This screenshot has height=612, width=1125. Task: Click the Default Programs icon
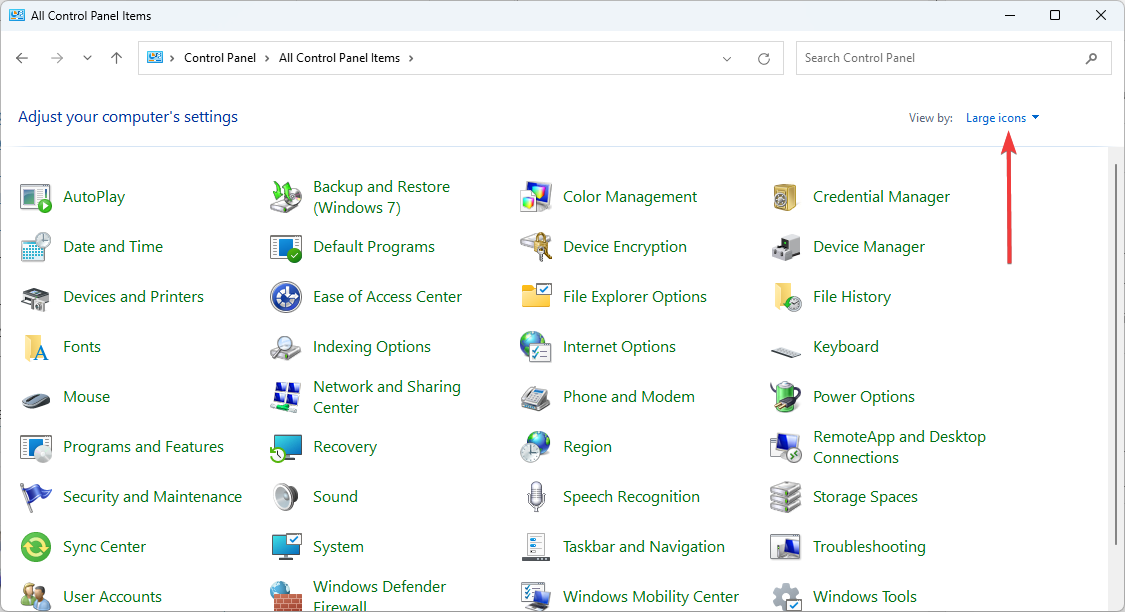point(286,247)
